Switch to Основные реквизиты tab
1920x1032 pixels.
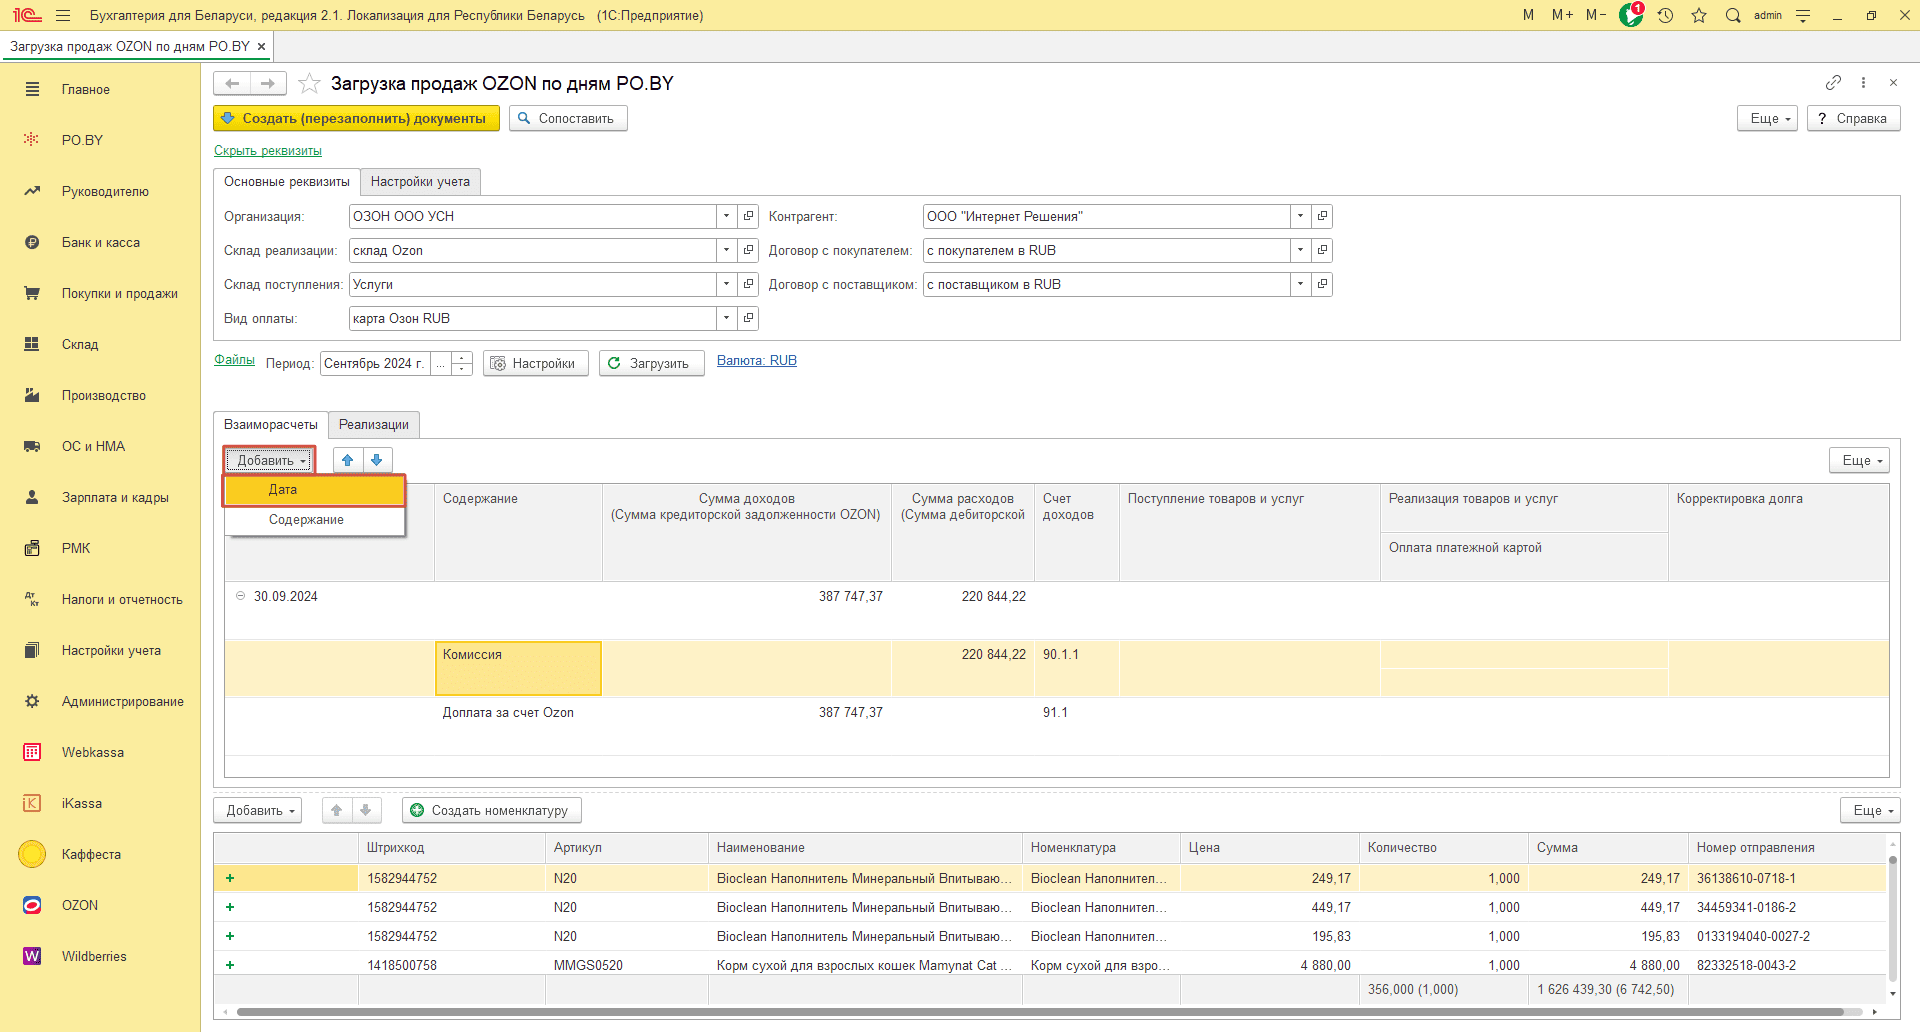(287, 181)
